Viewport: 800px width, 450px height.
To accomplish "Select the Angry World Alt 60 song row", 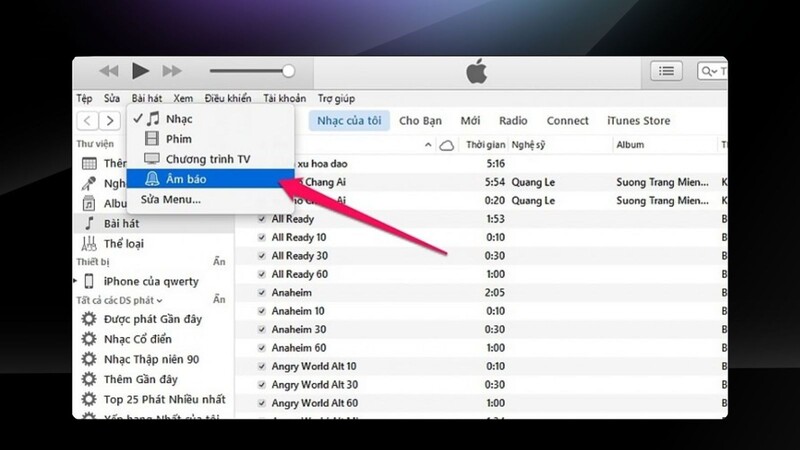I will (x=482, y=403).
